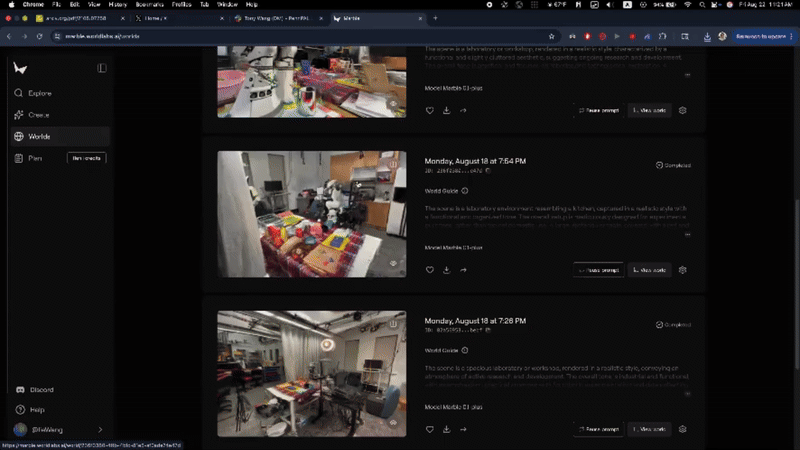Viewport: 800px width, 450px height.
Task: Switch to the Tony Wang PennPAL tab
Action: pyautogui.click(x=279, y=18)
